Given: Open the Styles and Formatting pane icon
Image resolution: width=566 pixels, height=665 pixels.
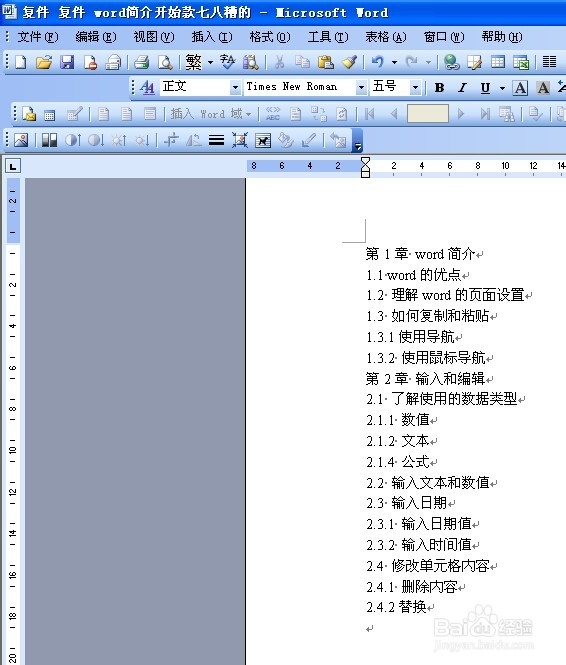Looking at the screenshot, I should [x=147, y=88].
